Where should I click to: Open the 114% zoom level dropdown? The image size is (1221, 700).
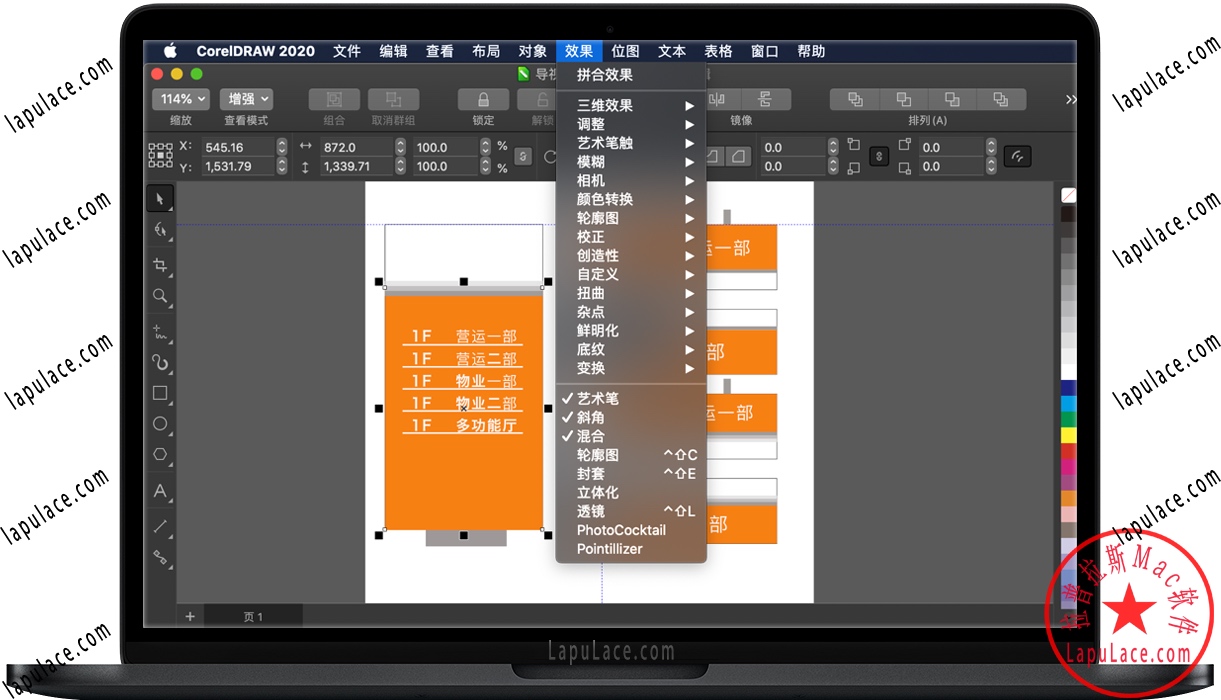point(180,99)
